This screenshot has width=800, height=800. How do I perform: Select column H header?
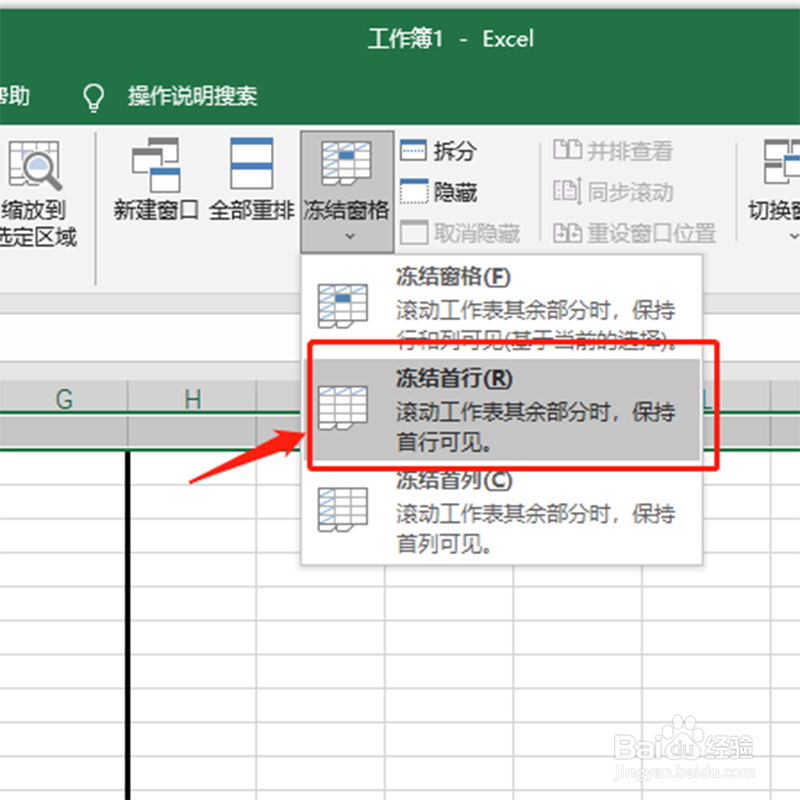click(x=192, y=398)
